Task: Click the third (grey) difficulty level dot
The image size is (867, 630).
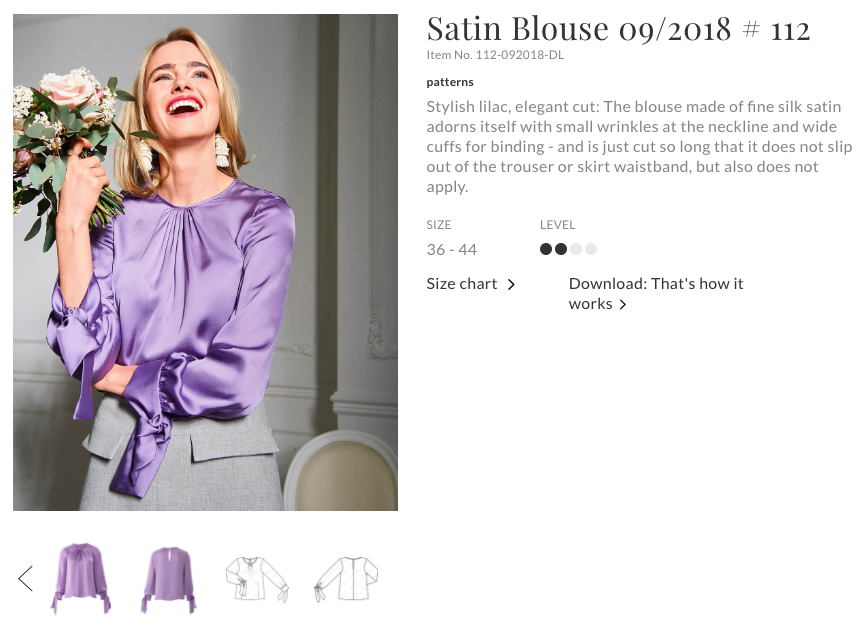Action: point(576,249)
